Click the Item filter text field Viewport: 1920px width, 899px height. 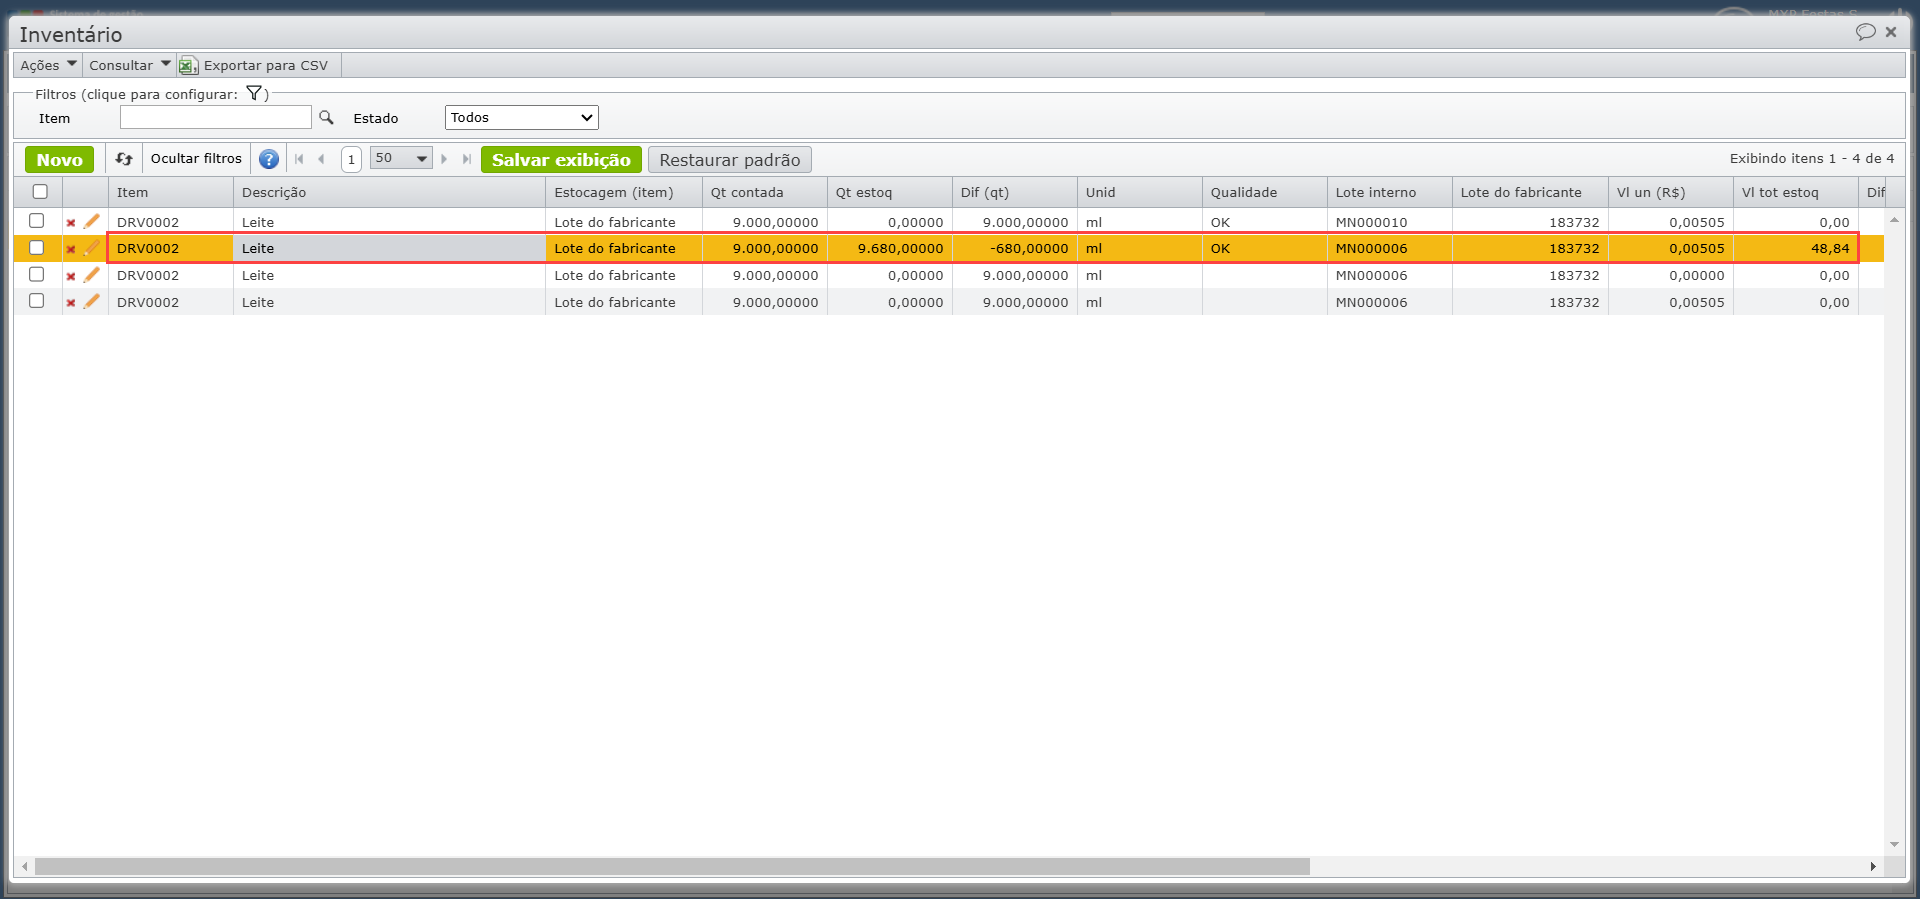point(215,118)
